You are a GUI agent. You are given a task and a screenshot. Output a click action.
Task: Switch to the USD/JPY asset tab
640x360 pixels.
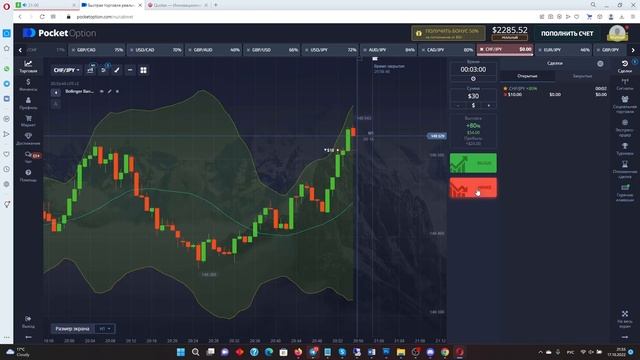(330, 50)
